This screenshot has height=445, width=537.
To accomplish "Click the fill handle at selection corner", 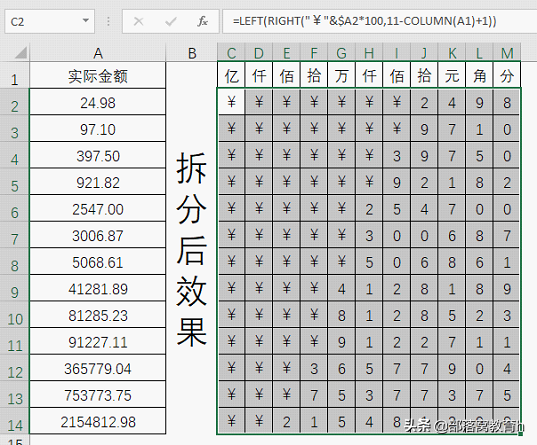I will (x=521, y=434).
